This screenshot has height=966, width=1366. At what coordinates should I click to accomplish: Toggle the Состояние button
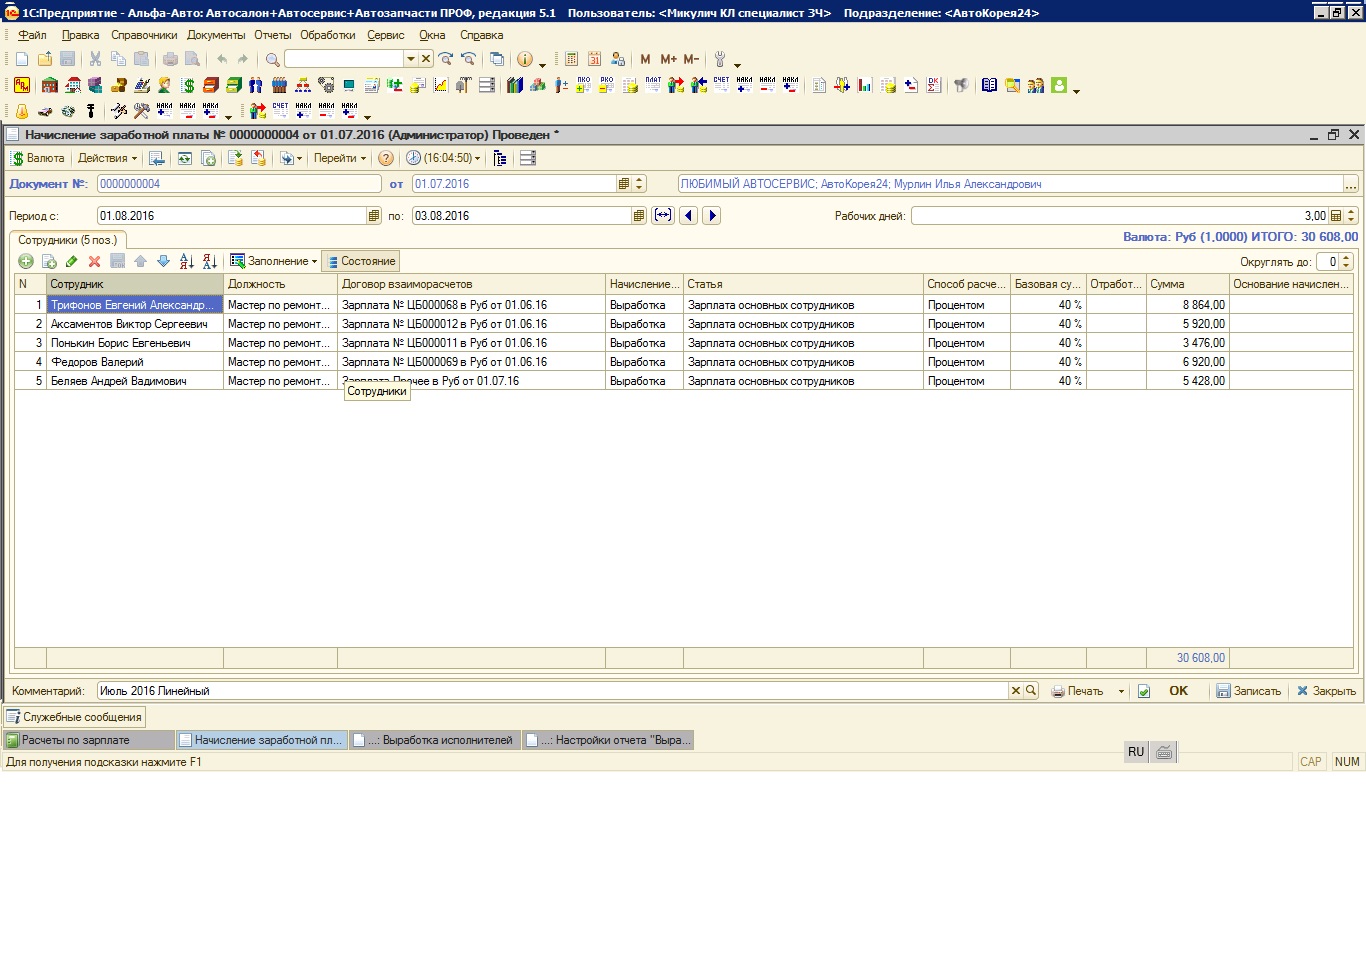[x=361, y=261]
